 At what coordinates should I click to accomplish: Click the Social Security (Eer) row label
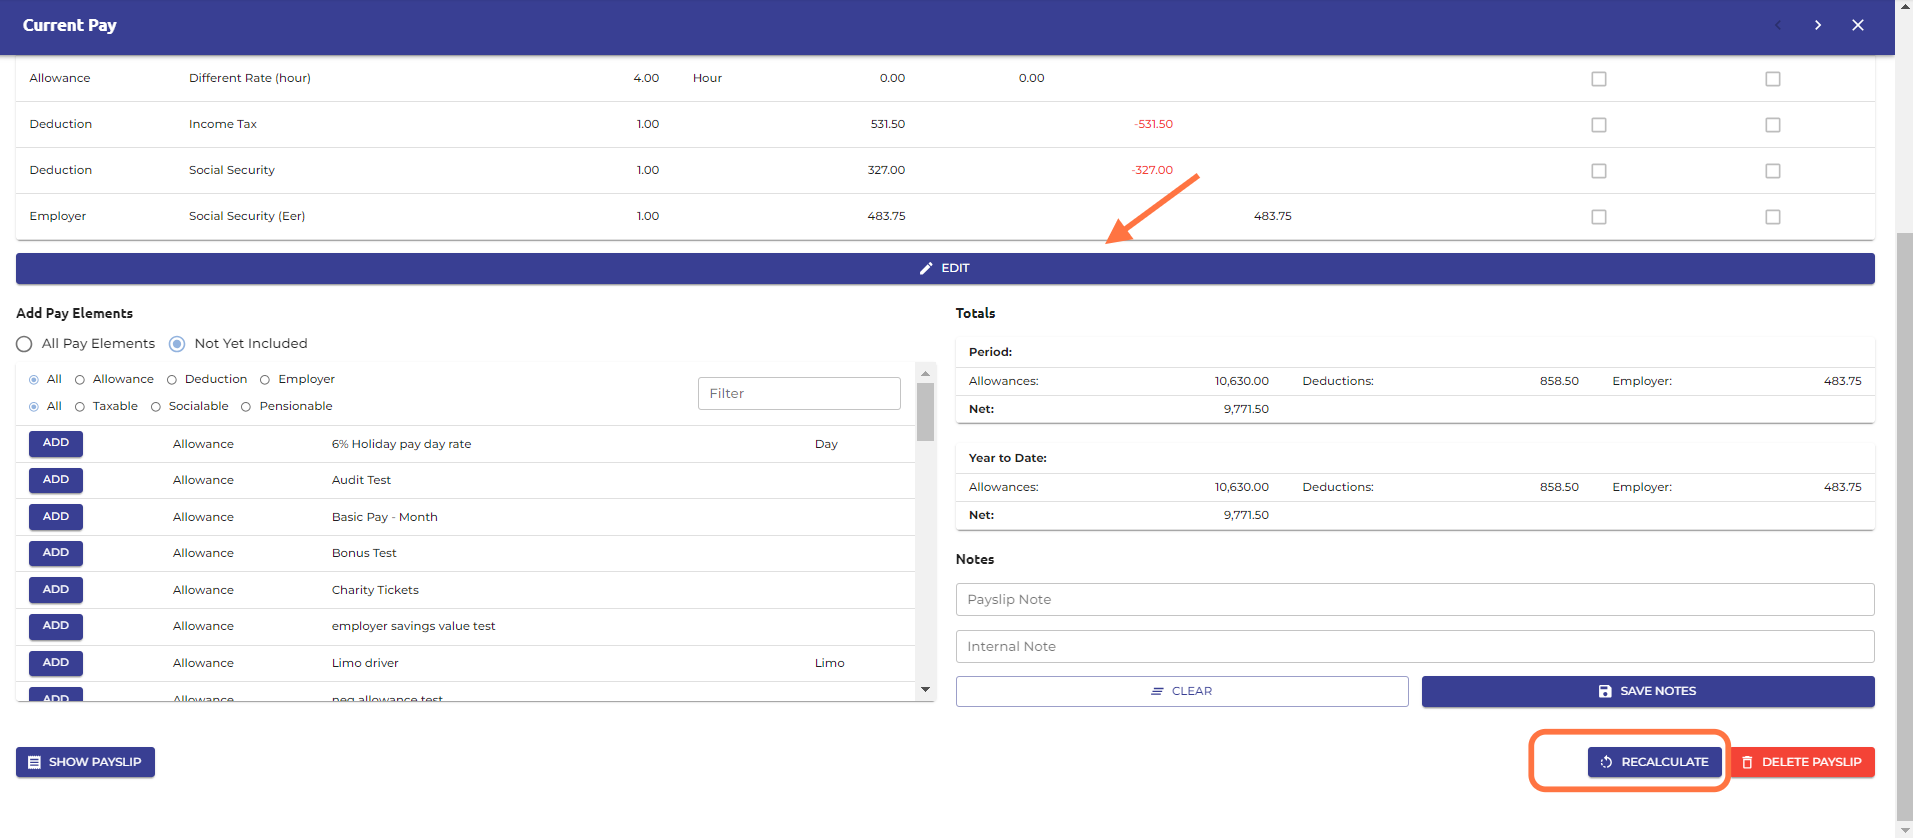(247, 216)
